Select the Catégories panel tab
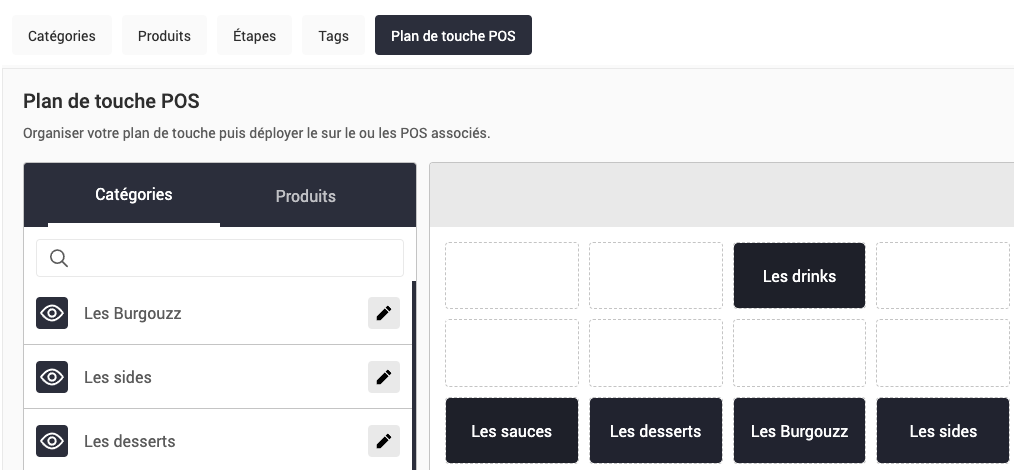The width and height of the screenshot is (1014, 470). (x=134, y=195)
